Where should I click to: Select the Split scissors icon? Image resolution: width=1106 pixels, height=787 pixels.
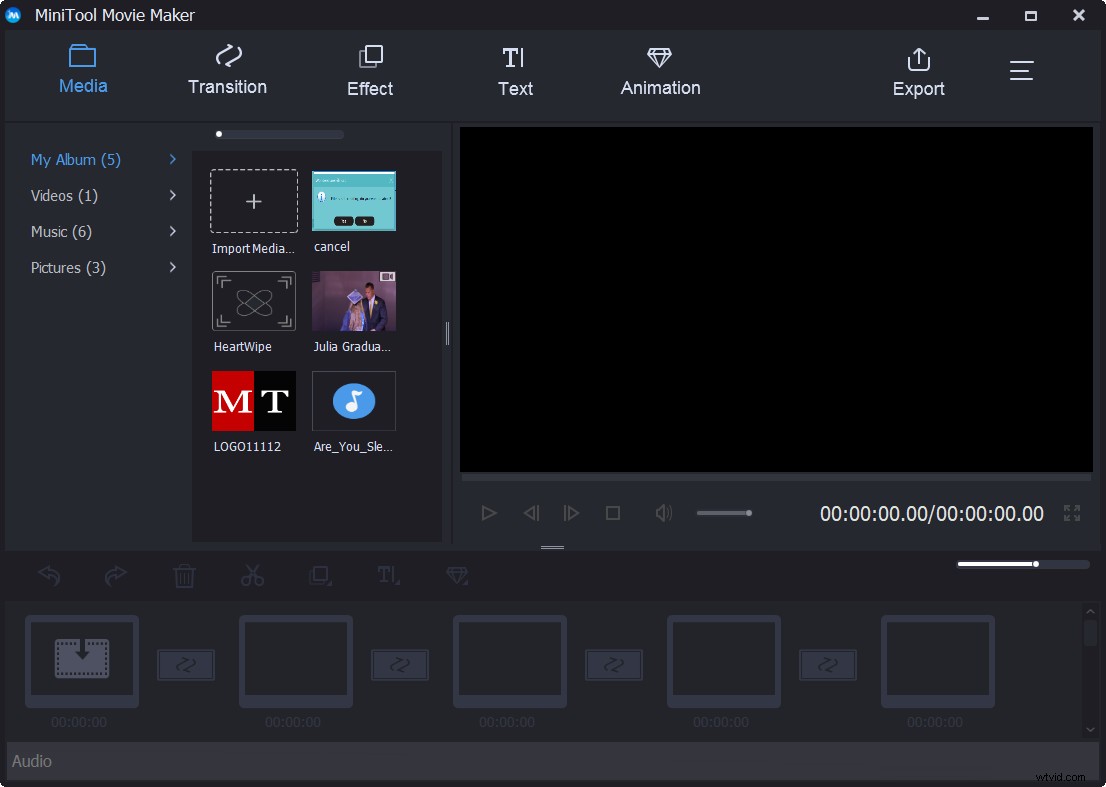tap(252, 576)
